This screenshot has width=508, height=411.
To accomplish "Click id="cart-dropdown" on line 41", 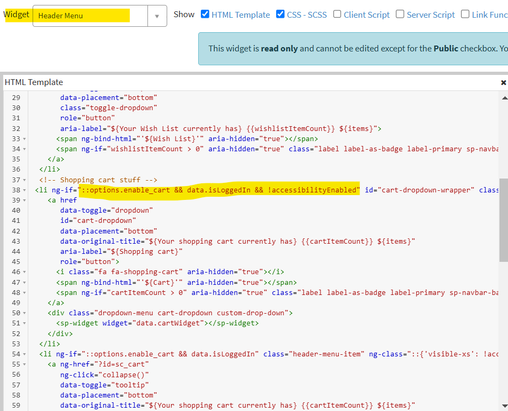I will tap(98, 221).
